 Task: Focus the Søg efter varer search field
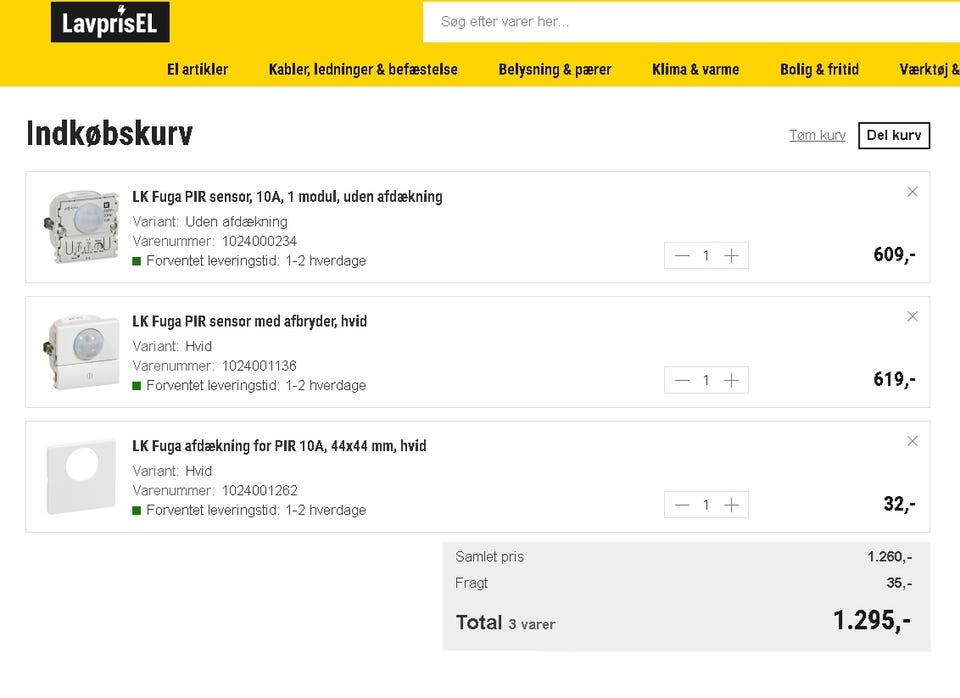[691, 22]
